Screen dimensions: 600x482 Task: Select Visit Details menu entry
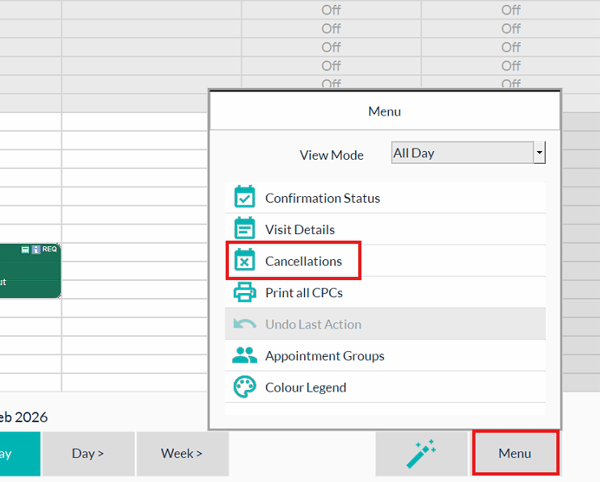300,229
